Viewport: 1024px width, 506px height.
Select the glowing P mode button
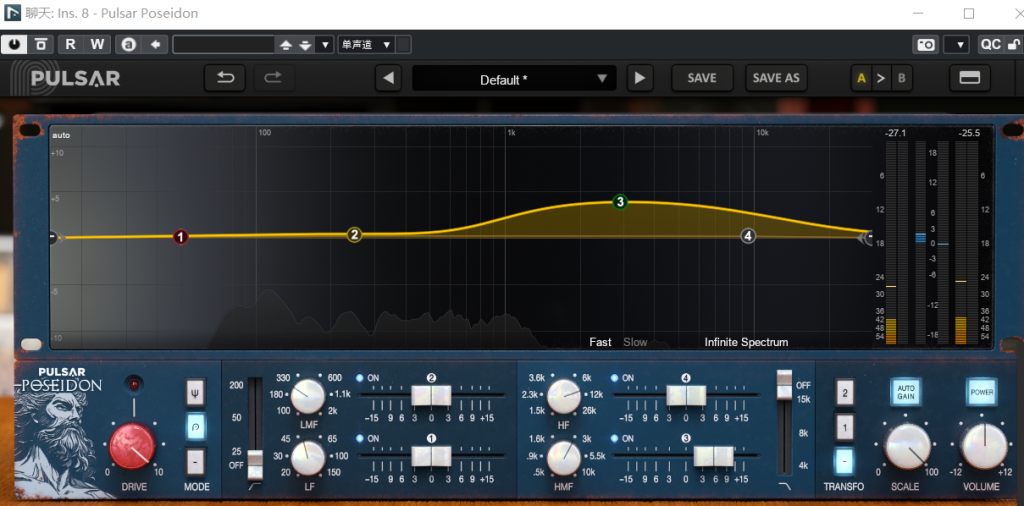pyautogui.click(x=195, y=427)
